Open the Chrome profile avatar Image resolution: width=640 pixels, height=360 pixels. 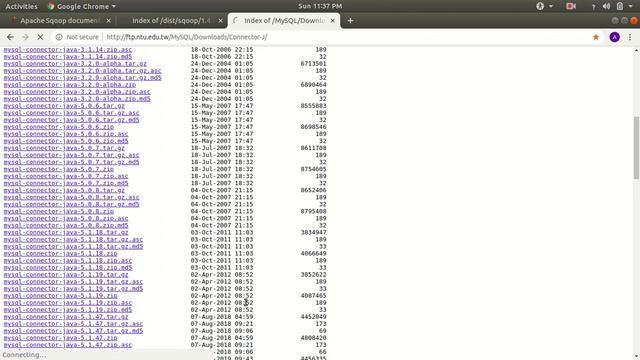point(614,37)
